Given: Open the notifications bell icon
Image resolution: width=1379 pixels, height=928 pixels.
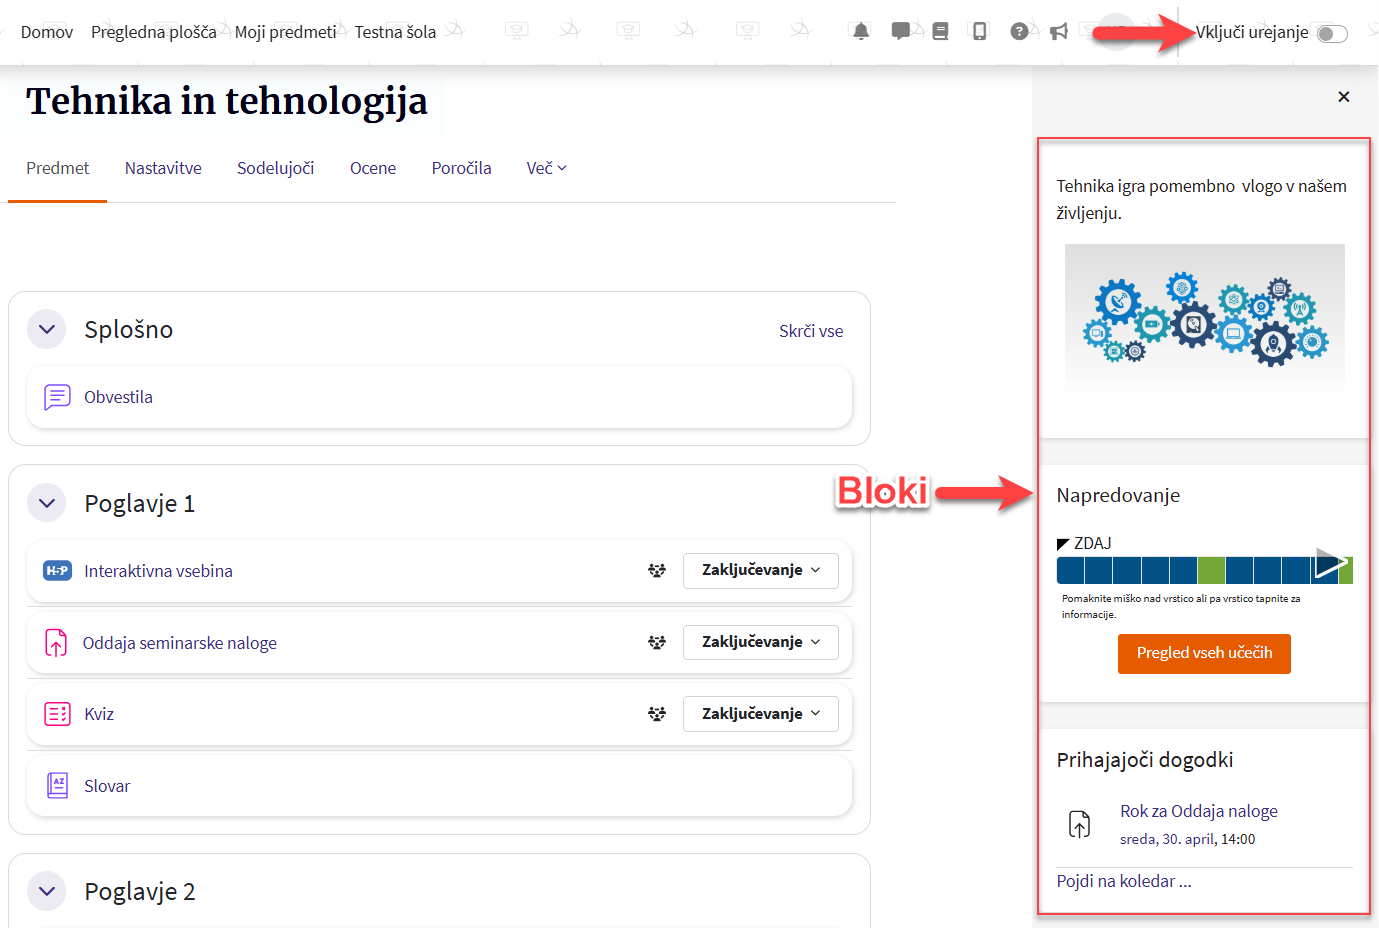Looking at the screenshot, I should click(861, 32).
